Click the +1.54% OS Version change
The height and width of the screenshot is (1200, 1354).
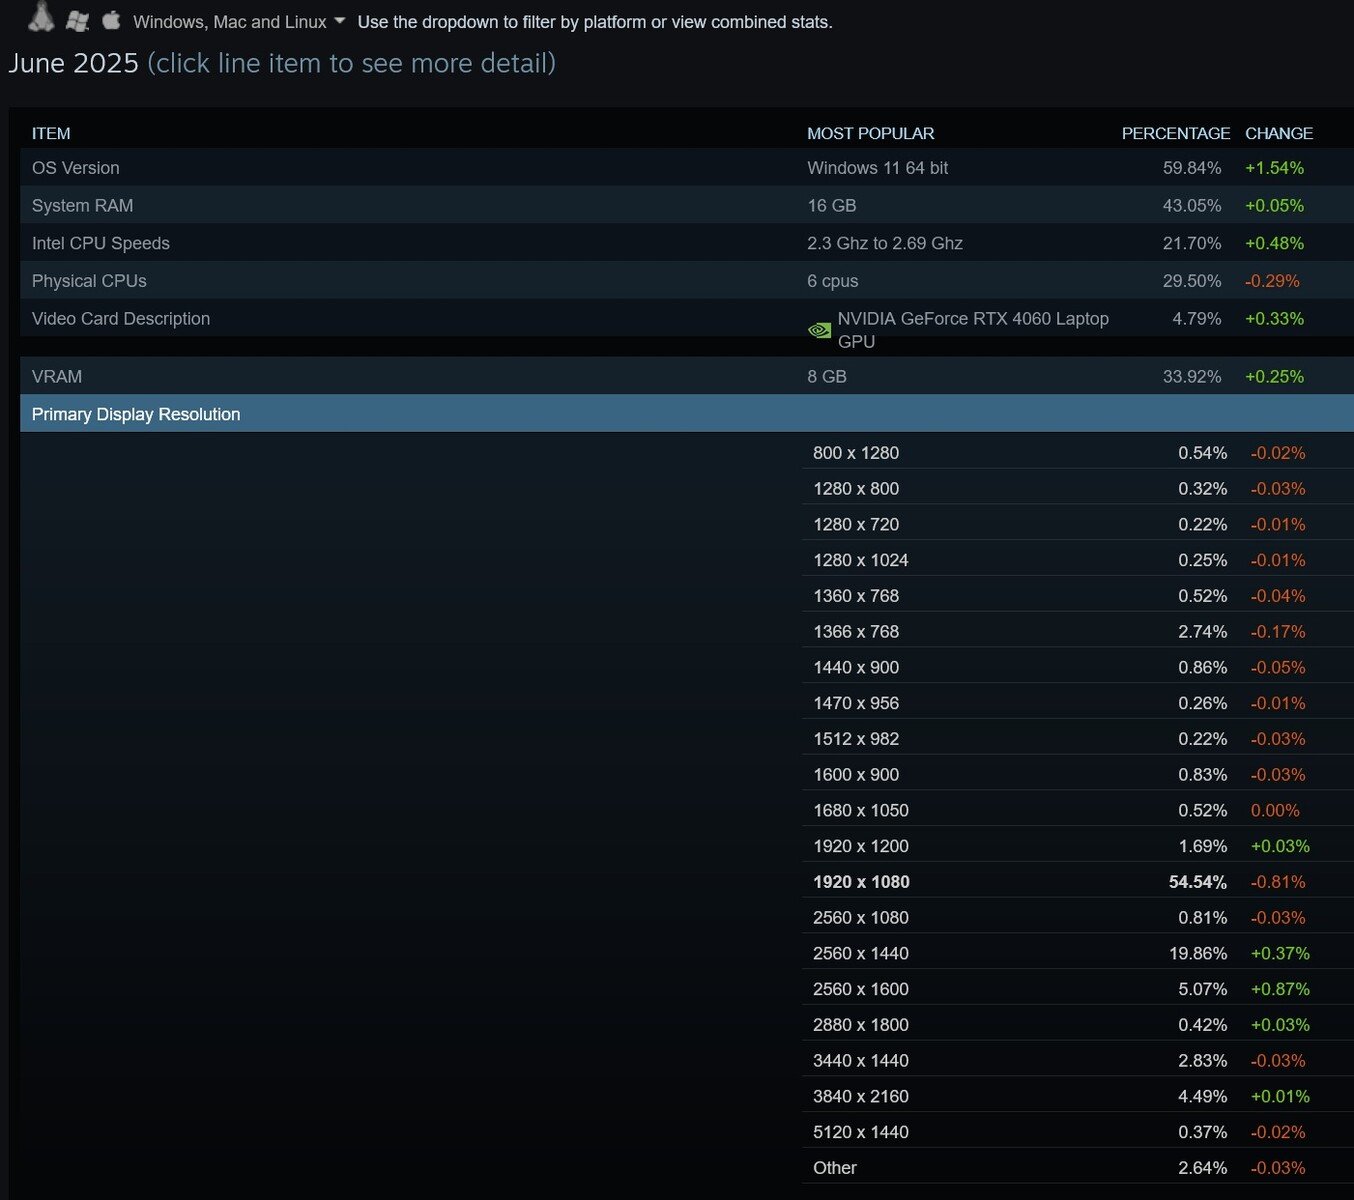click(x=1275, y=168)
